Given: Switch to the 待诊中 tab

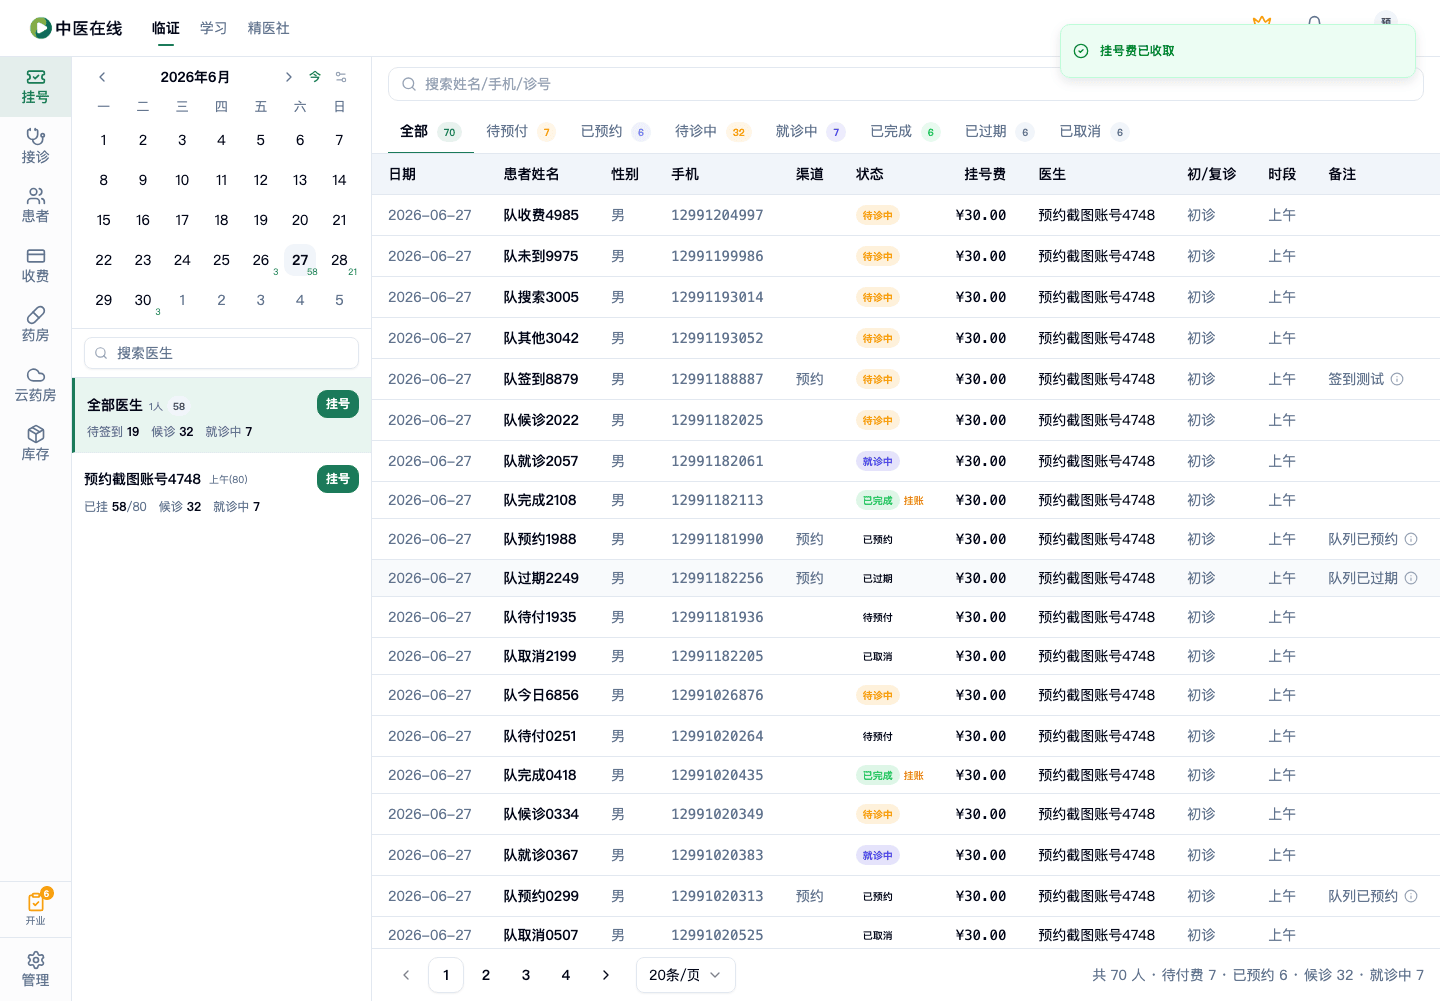Looking at the screenshot, I should point(713,131).
